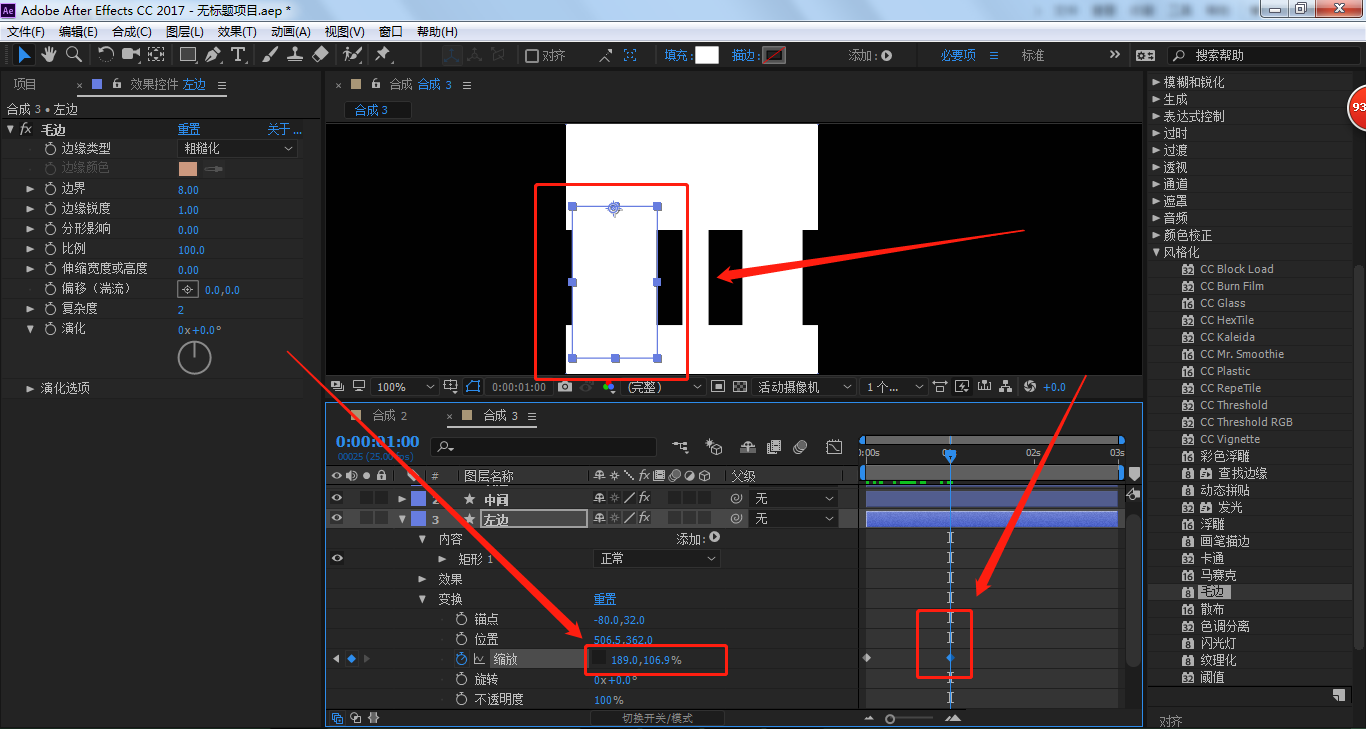The image size is (1366, 729).
Task: Click 重置 link for 毛边 effect
Action: coord(189,129)
